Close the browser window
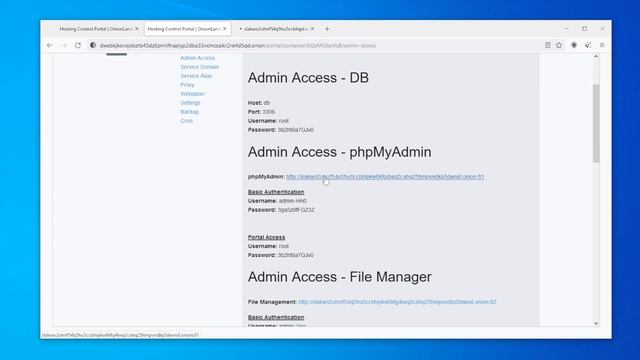 click(x=602, y=29)
